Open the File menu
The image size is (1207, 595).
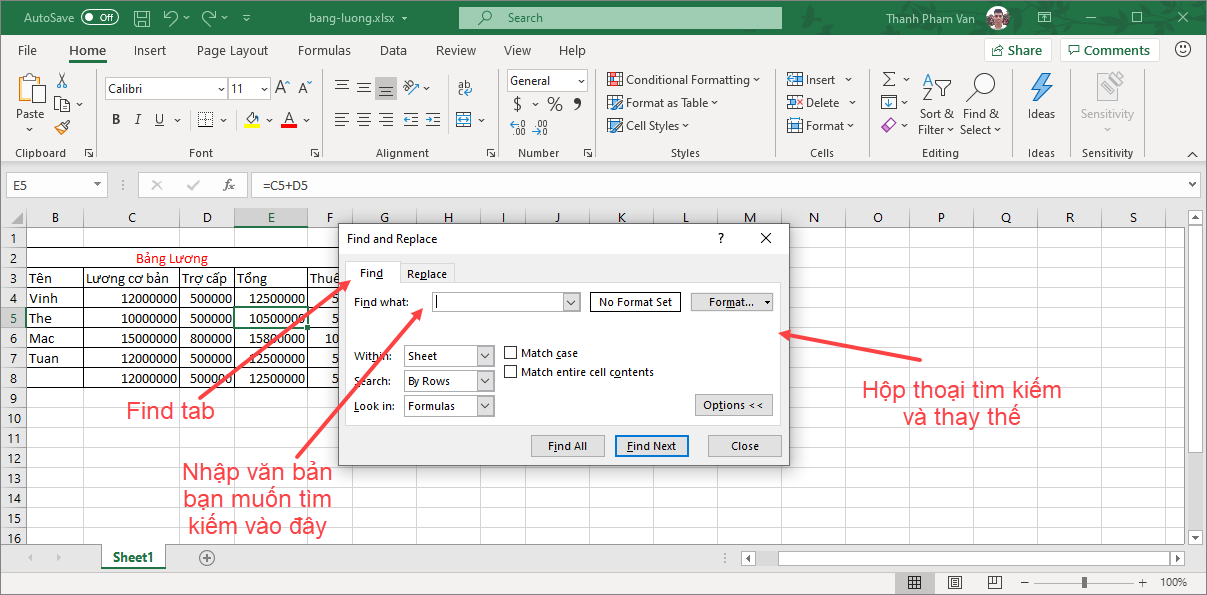point(28,50)
